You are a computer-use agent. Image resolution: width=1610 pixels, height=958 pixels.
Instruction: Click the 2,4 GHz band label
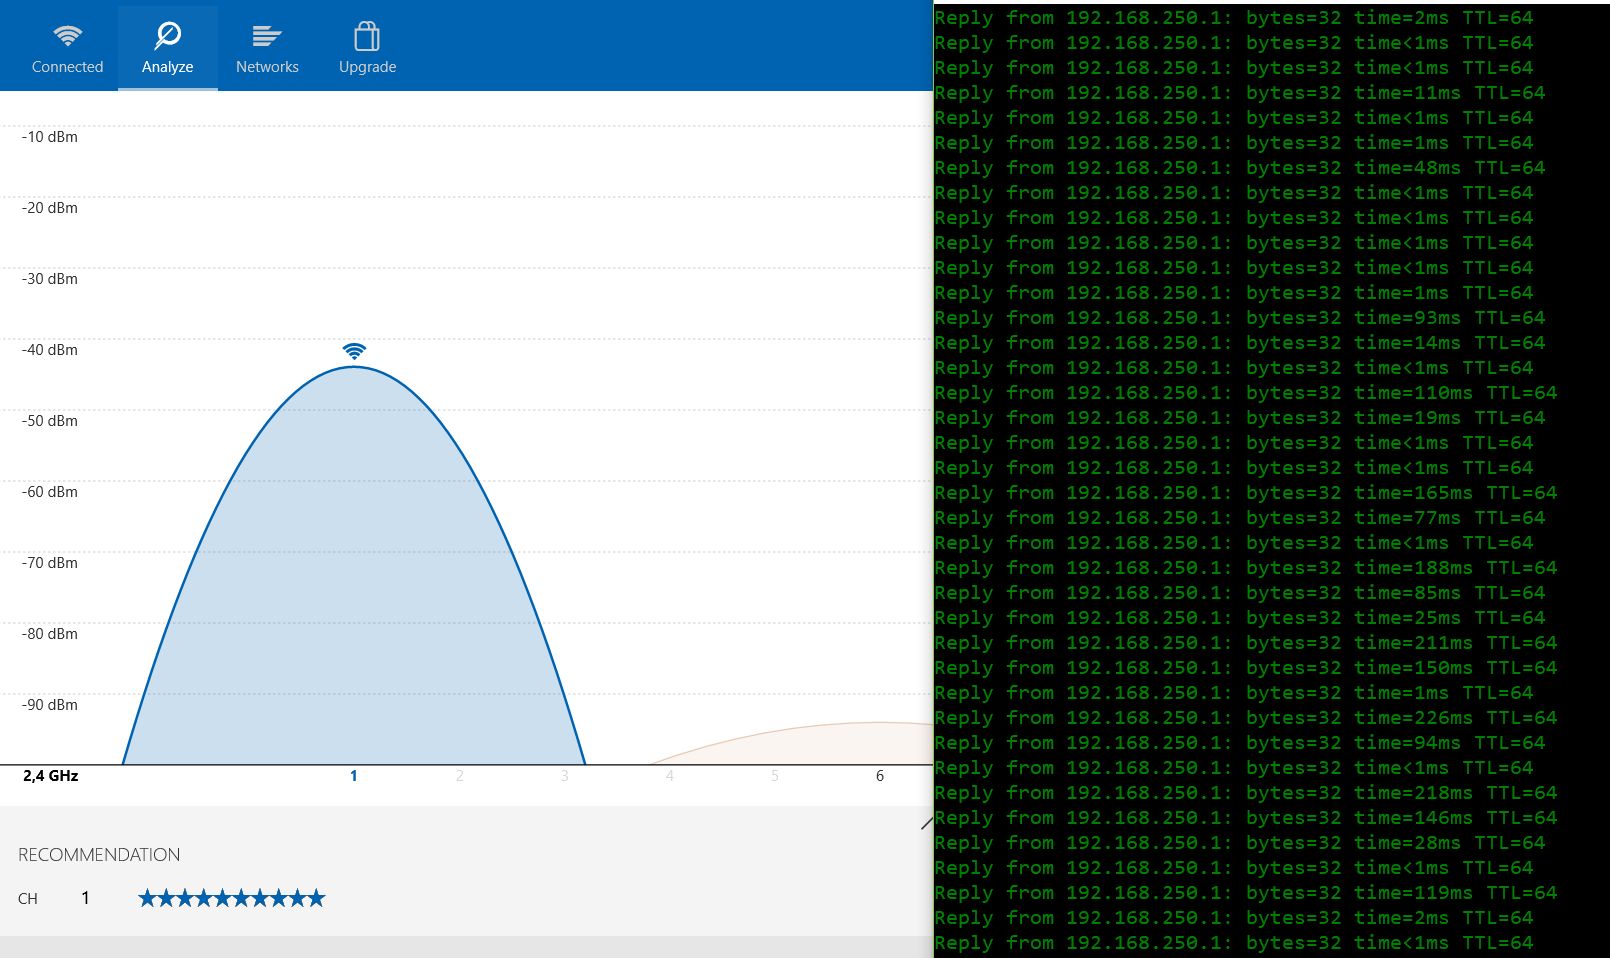pyautogui.click(x=50, y=776)
